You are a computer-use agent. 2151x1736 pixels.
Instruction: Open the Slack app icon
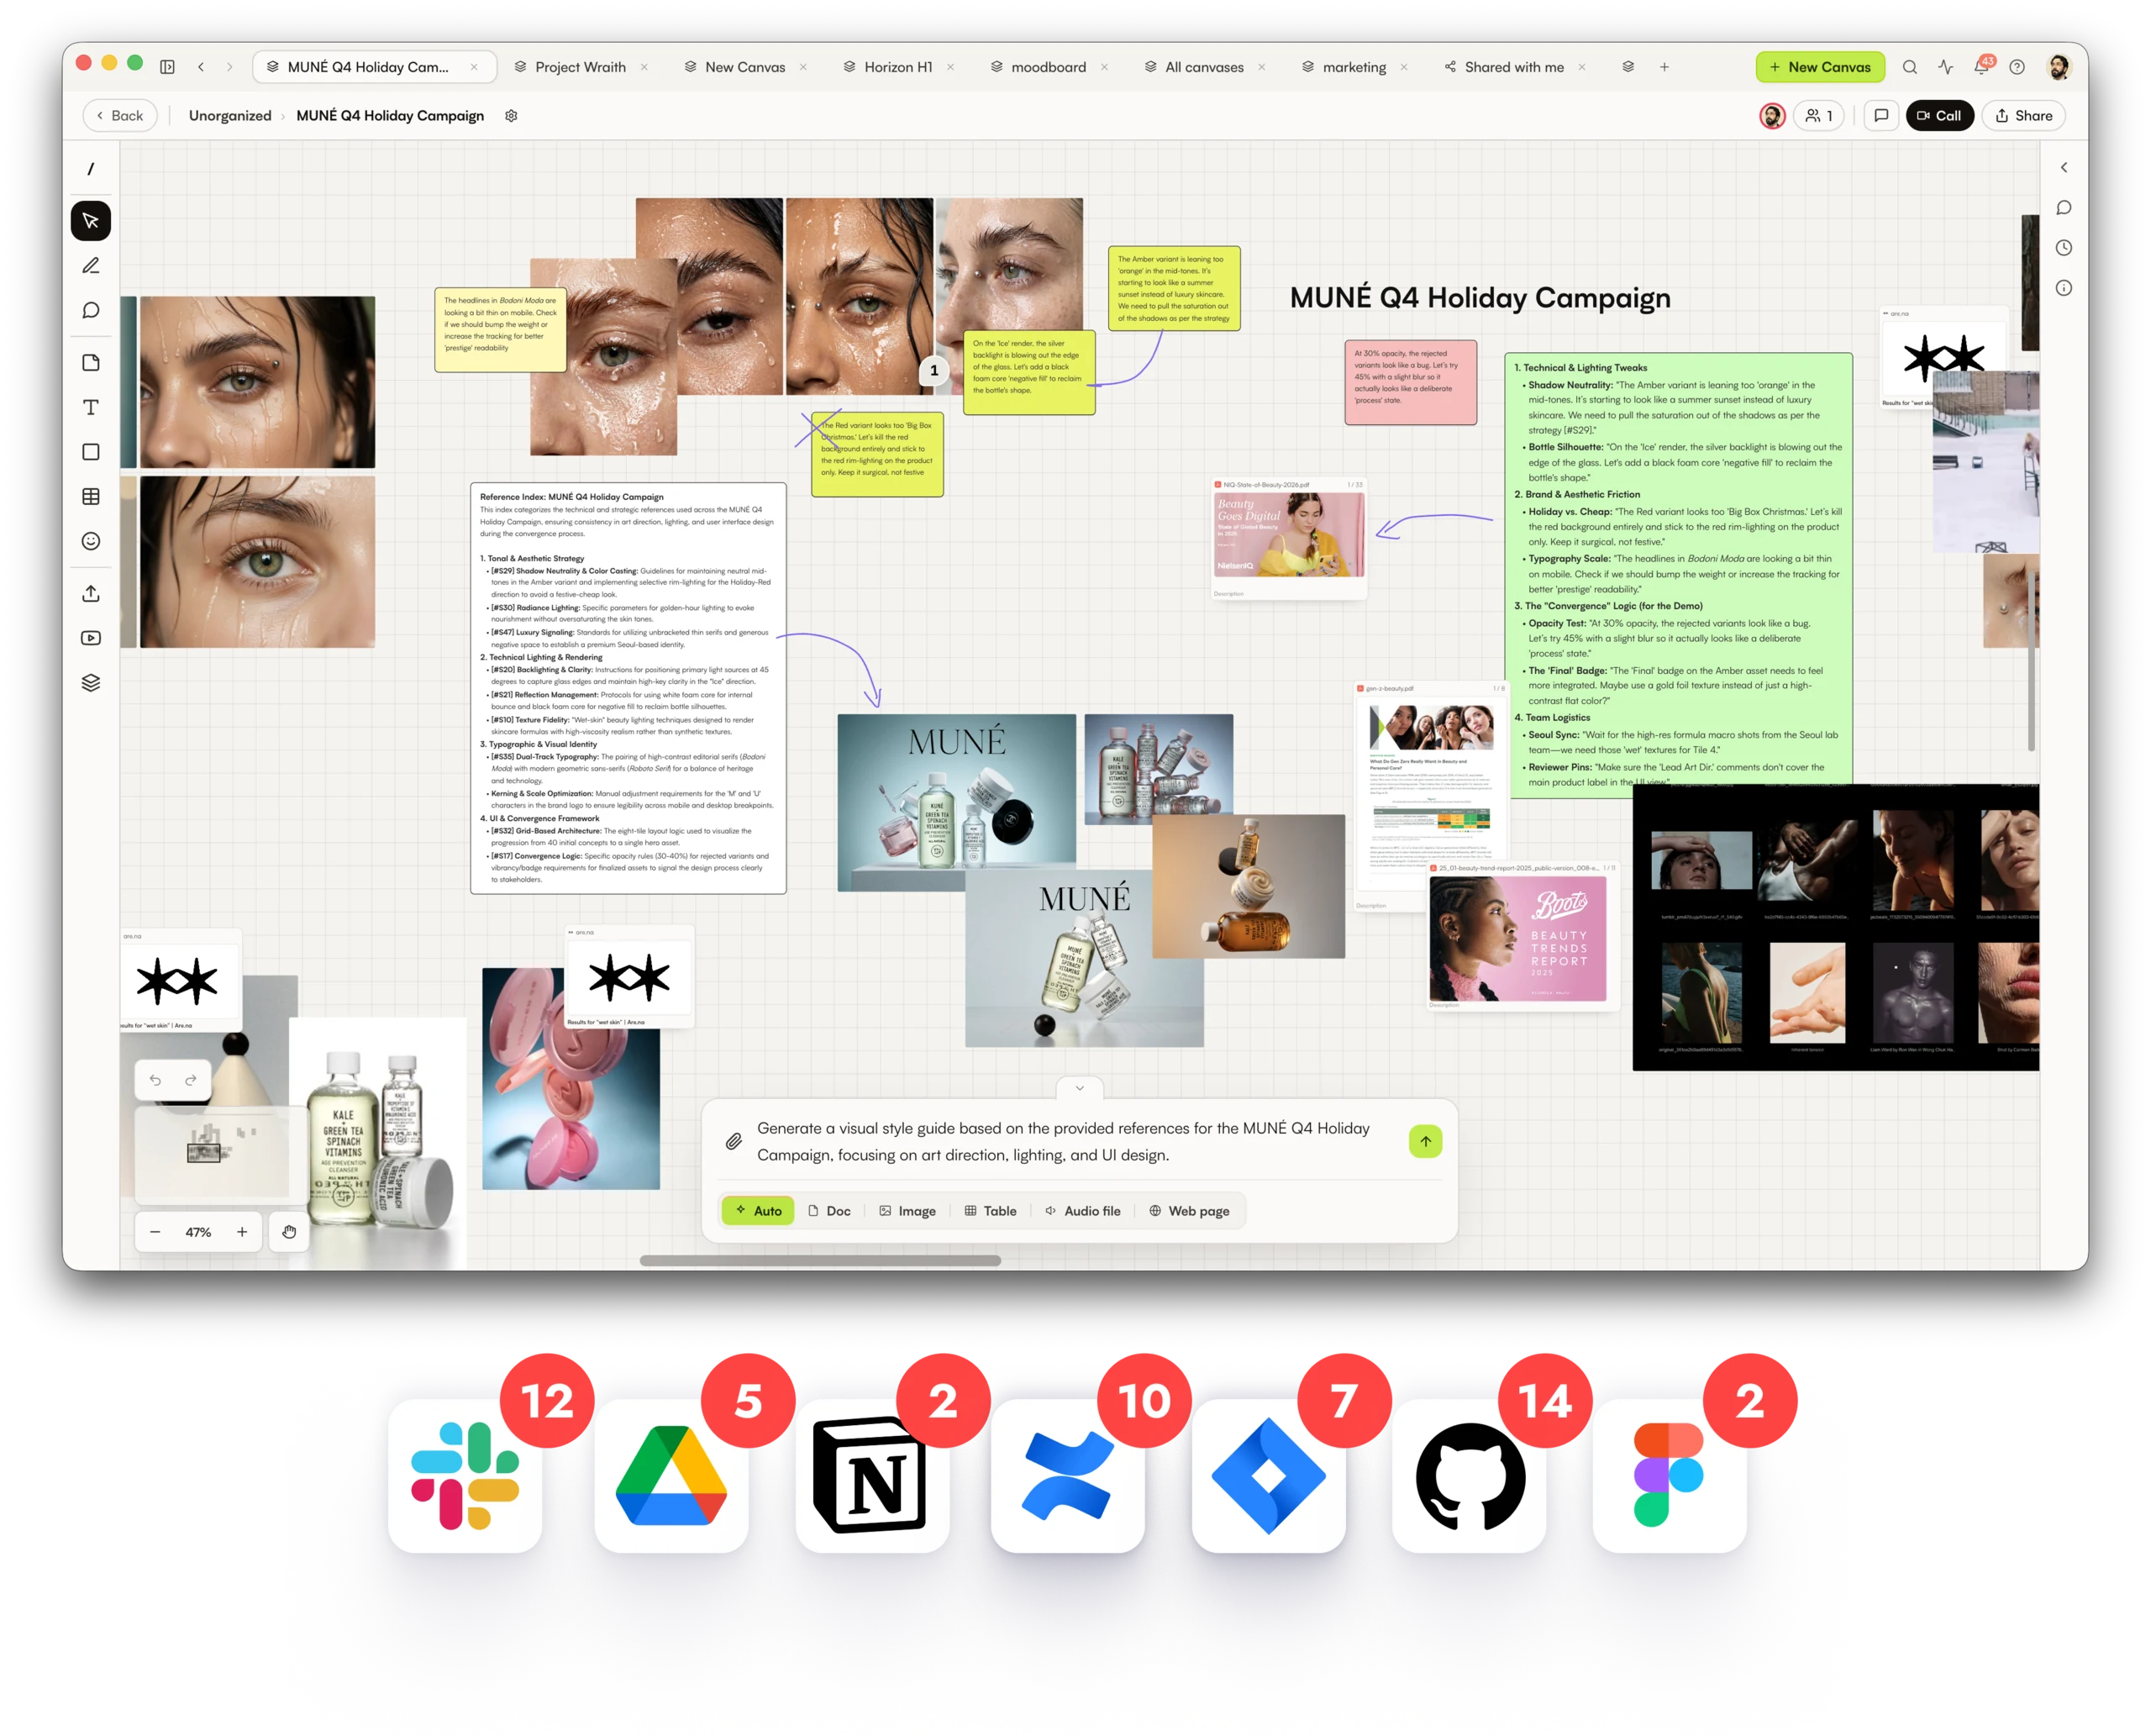pos(465,1476)
